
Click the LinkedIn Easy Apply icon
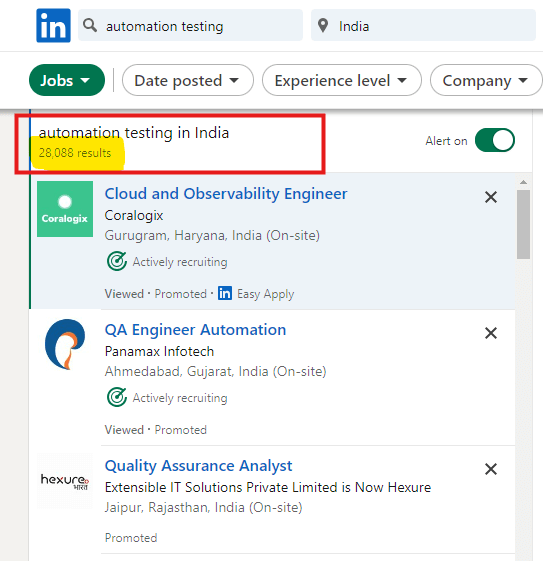(225, 293)
